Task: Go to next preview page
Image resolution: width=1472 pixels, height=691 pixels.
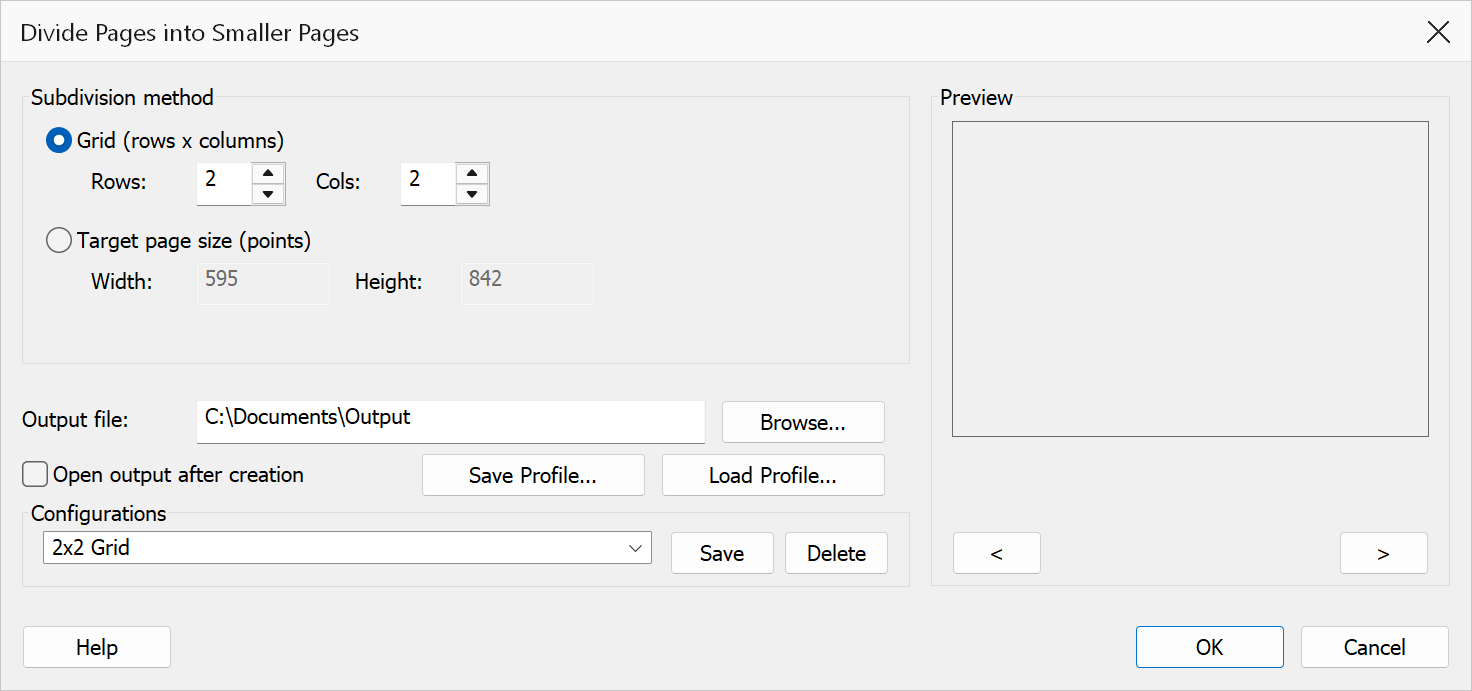Action: point(1384,553)
